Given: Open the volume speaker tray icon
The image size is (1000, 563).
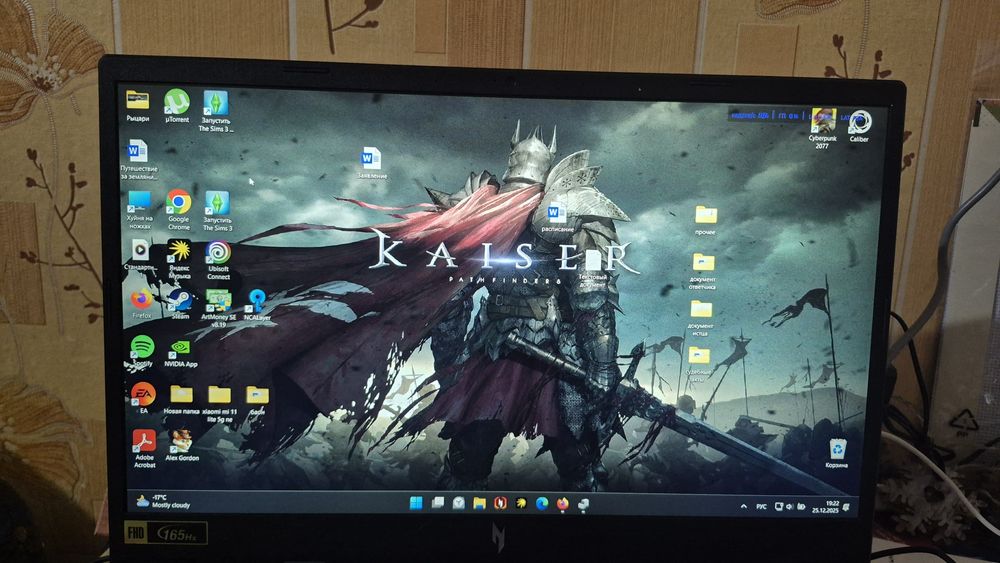Looking at the screenshot, I should click(790, 507).
